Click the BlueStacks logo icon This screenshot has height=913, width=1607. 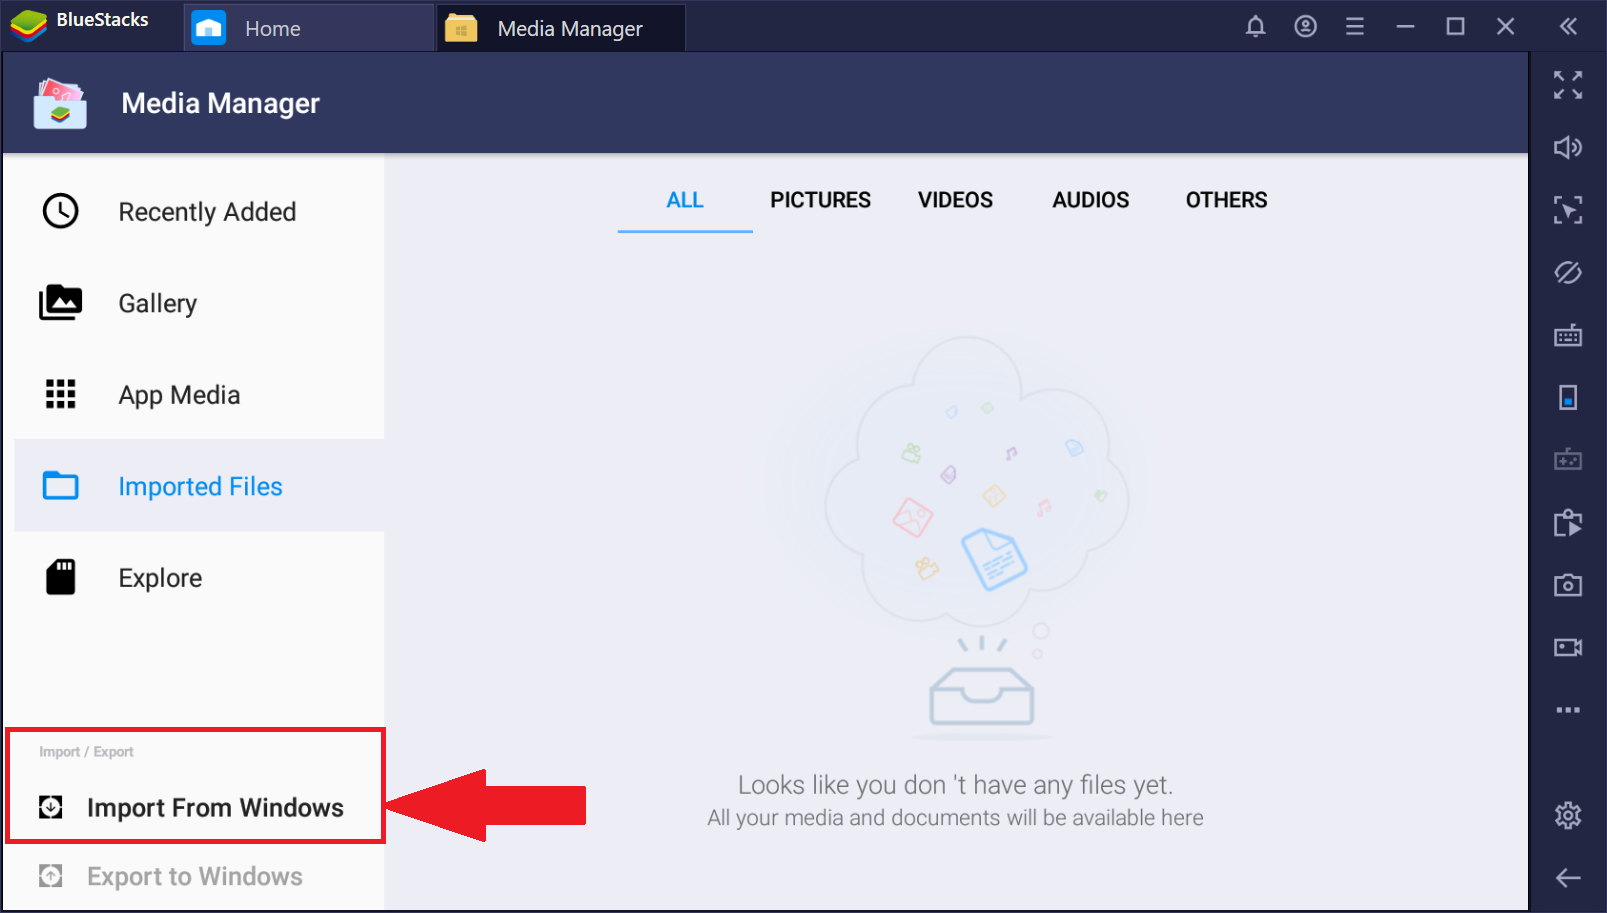tap(29, 25)
